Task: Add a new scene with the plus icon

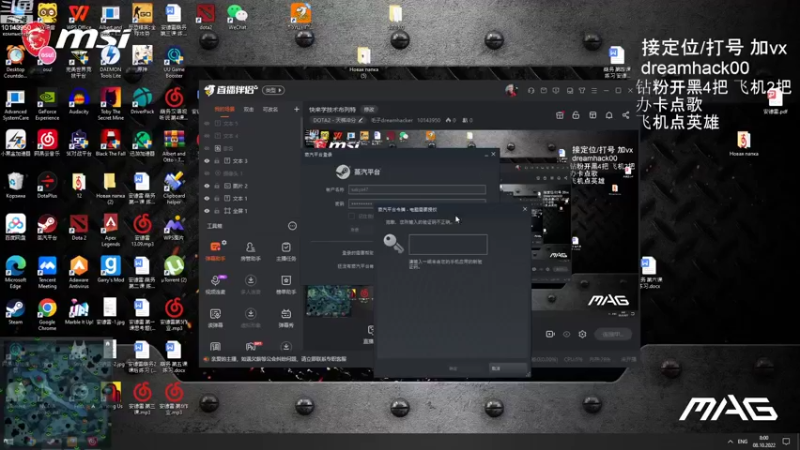Action: (x=296, y=109)
